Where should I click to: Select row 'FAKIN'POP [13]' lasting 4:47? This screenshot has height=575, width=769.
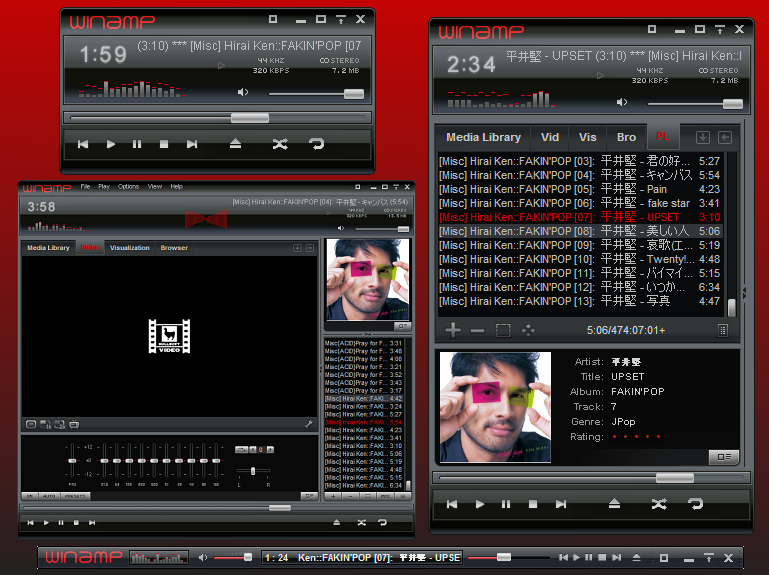(580, 301)
